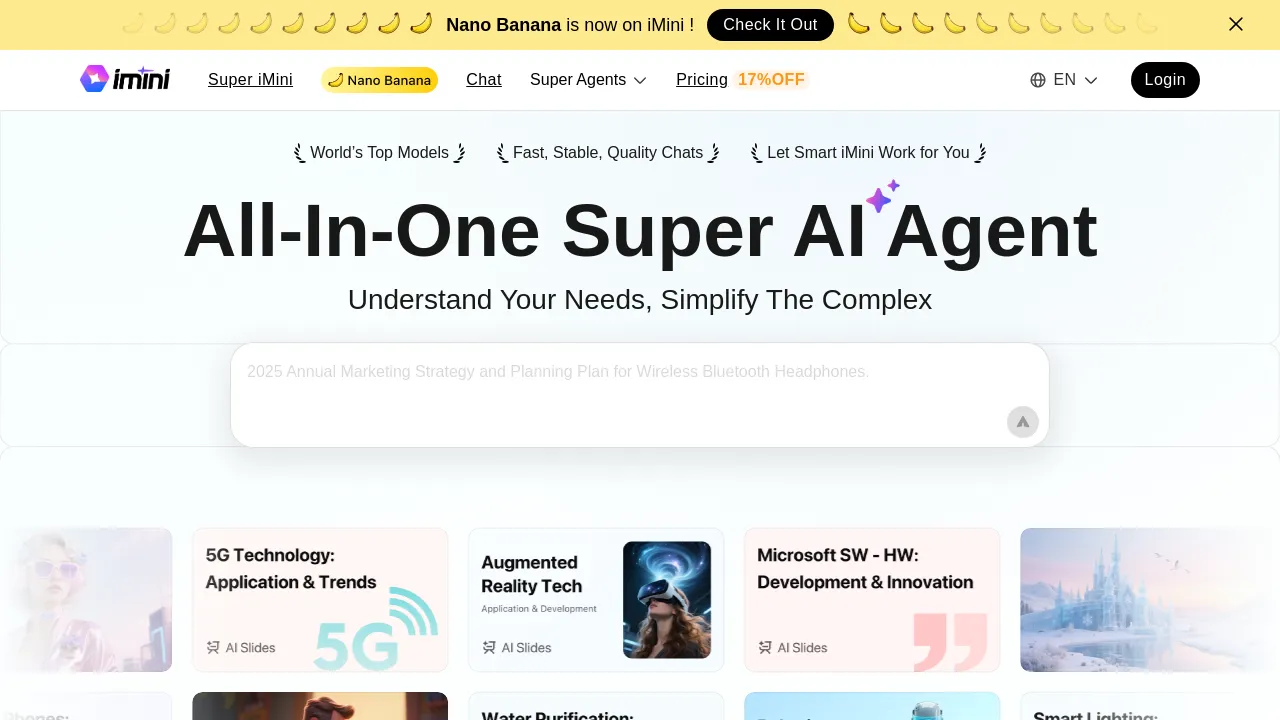This screenshot has width=1280, height=720.
Task: Click AI Slides icon on 5G card
Action: (x=213, y=648)
